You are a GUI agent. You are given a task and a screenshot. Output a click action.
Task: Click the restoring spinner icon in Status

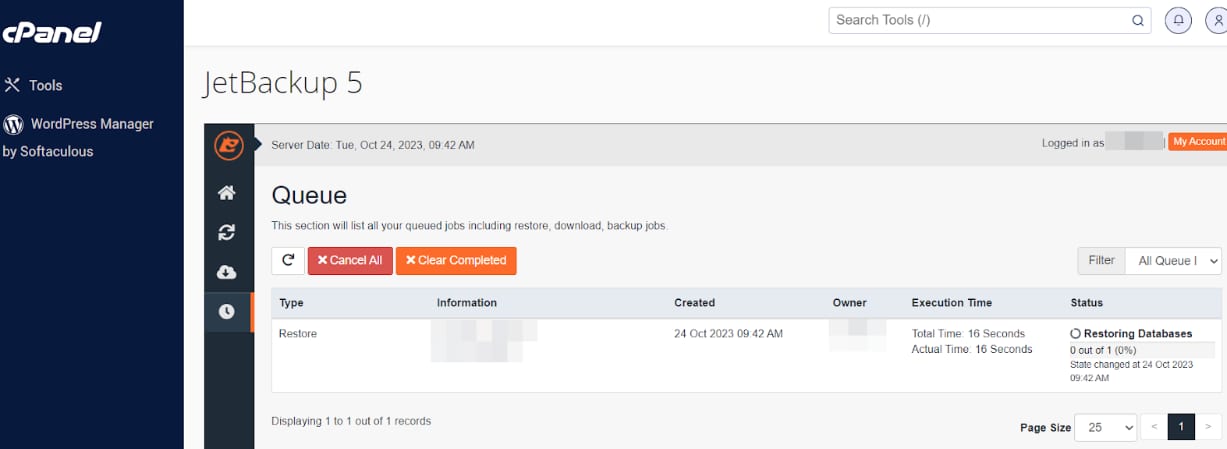click(1076, 334)
